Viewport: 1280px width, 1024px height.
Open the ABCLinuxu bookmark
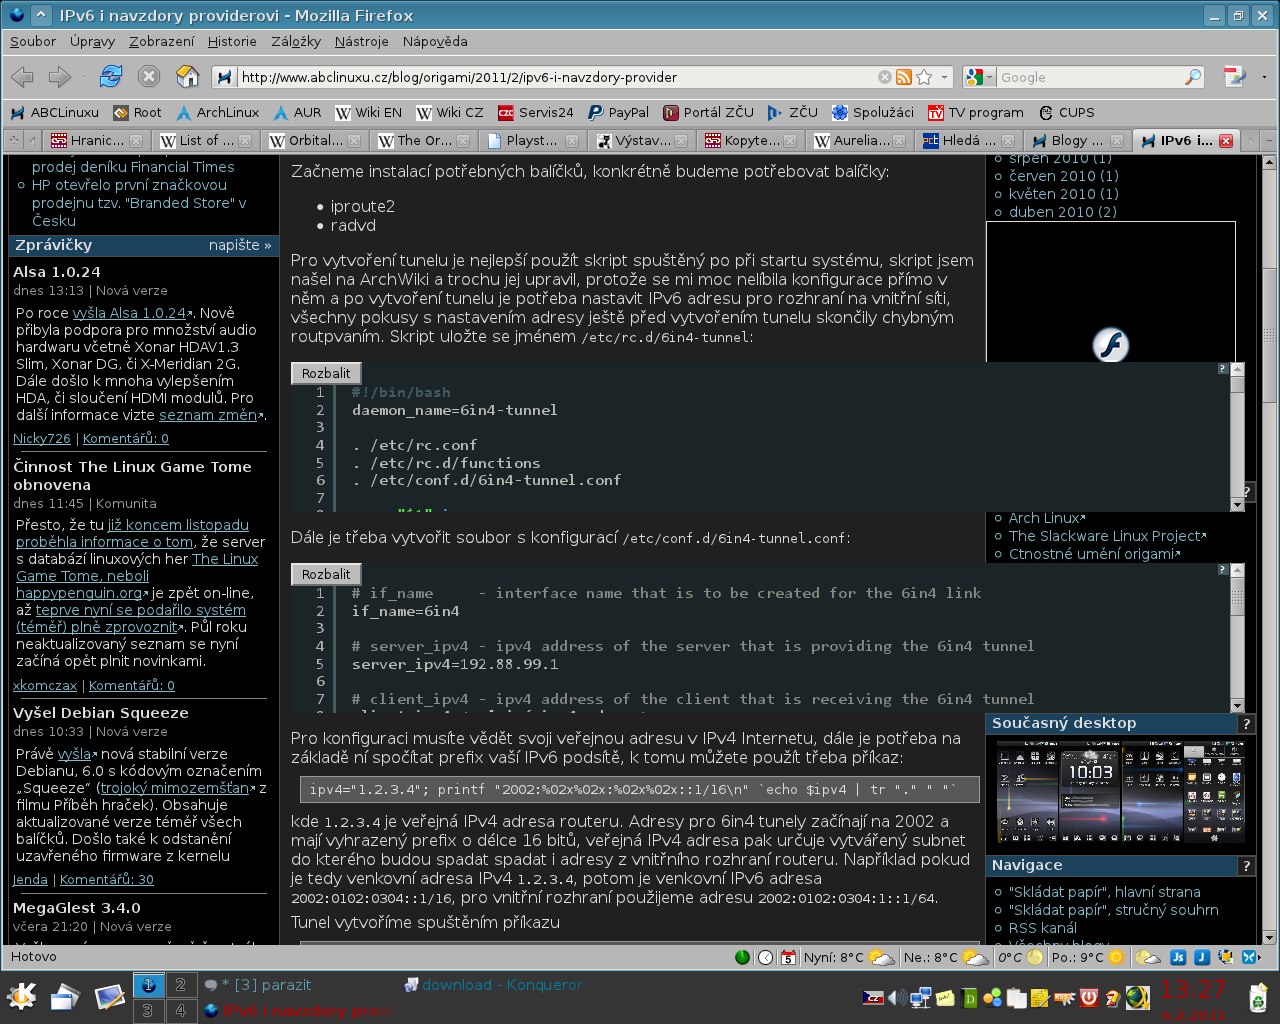(x=54, y=113)
